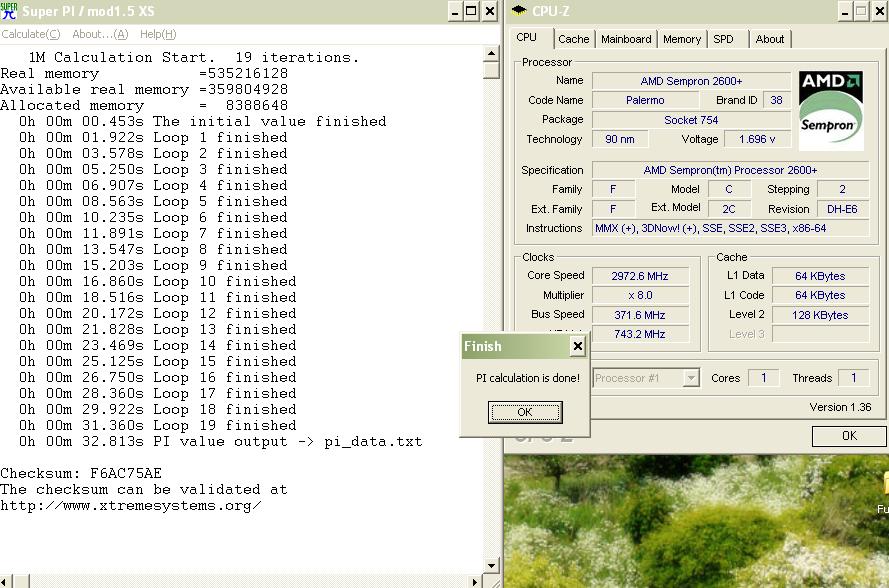Click Super PI scroll right arrow
The width and height of the screenshot is (889, 588).
click(x=475, y=582)
